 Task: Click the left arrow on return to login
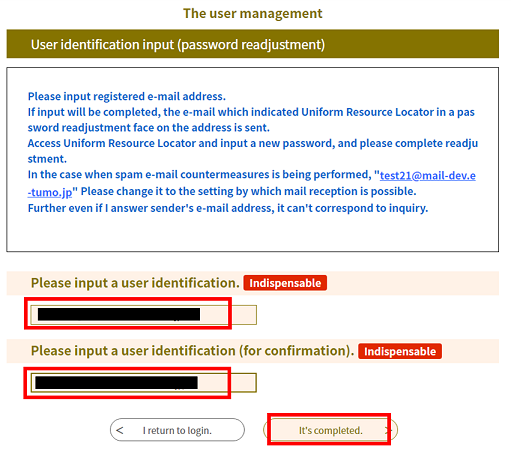[x=120, y=430]
